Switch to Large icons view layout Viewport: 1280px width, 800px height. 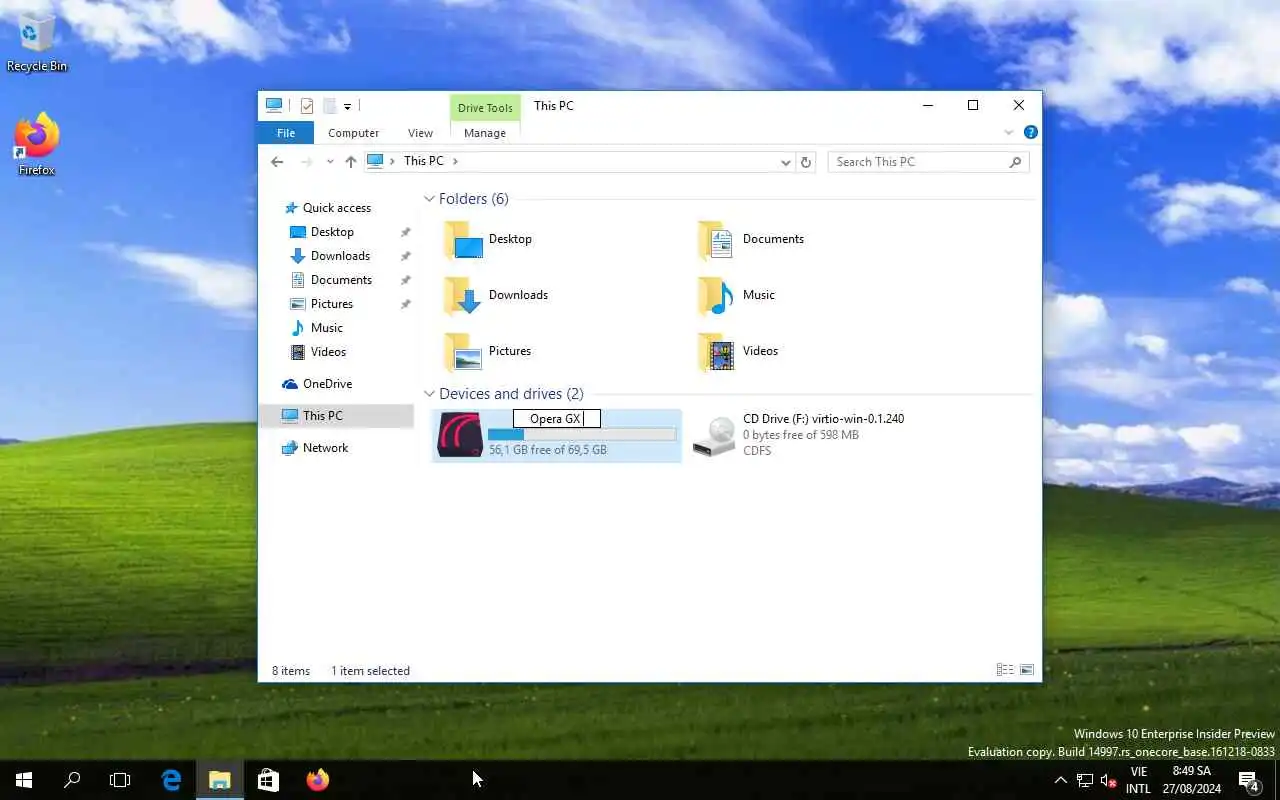coord(1027,670)
